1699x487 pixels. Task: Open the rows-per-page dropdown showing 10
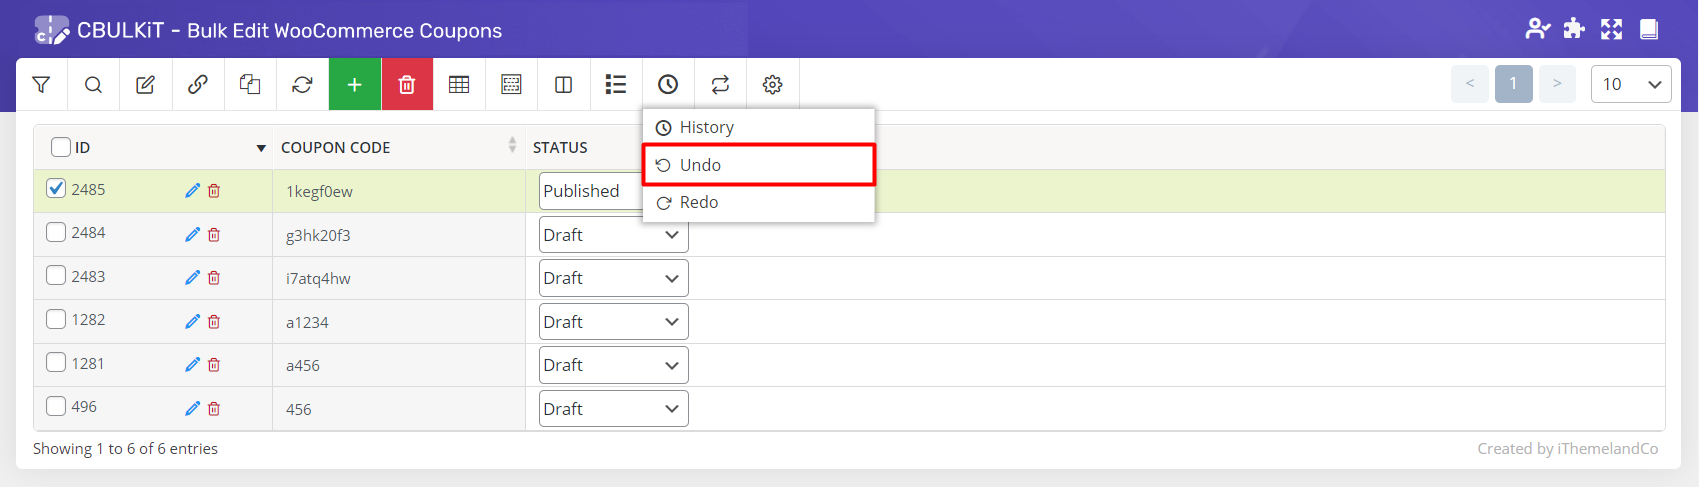(1631, 84)
